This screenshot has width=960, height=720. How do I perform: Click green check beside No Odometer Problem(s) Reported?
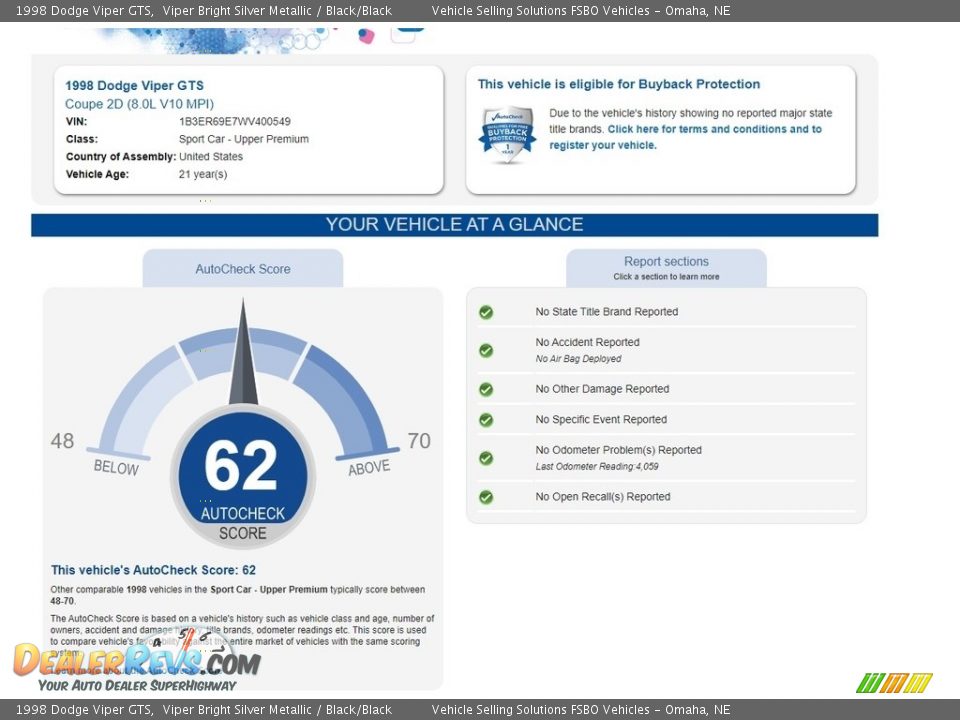tap(486, 458)
